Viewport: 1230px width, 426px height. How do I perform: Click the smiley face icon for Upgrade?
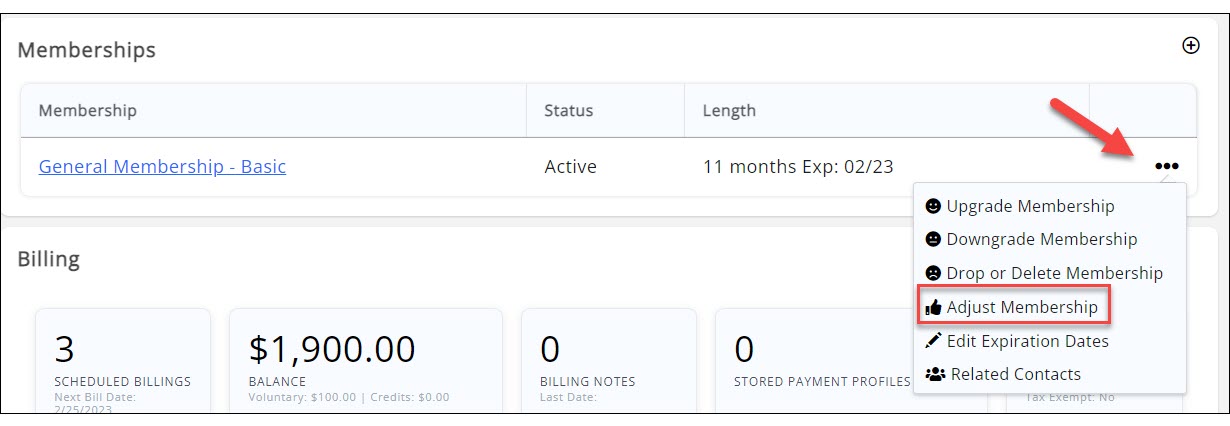point(933,207)
